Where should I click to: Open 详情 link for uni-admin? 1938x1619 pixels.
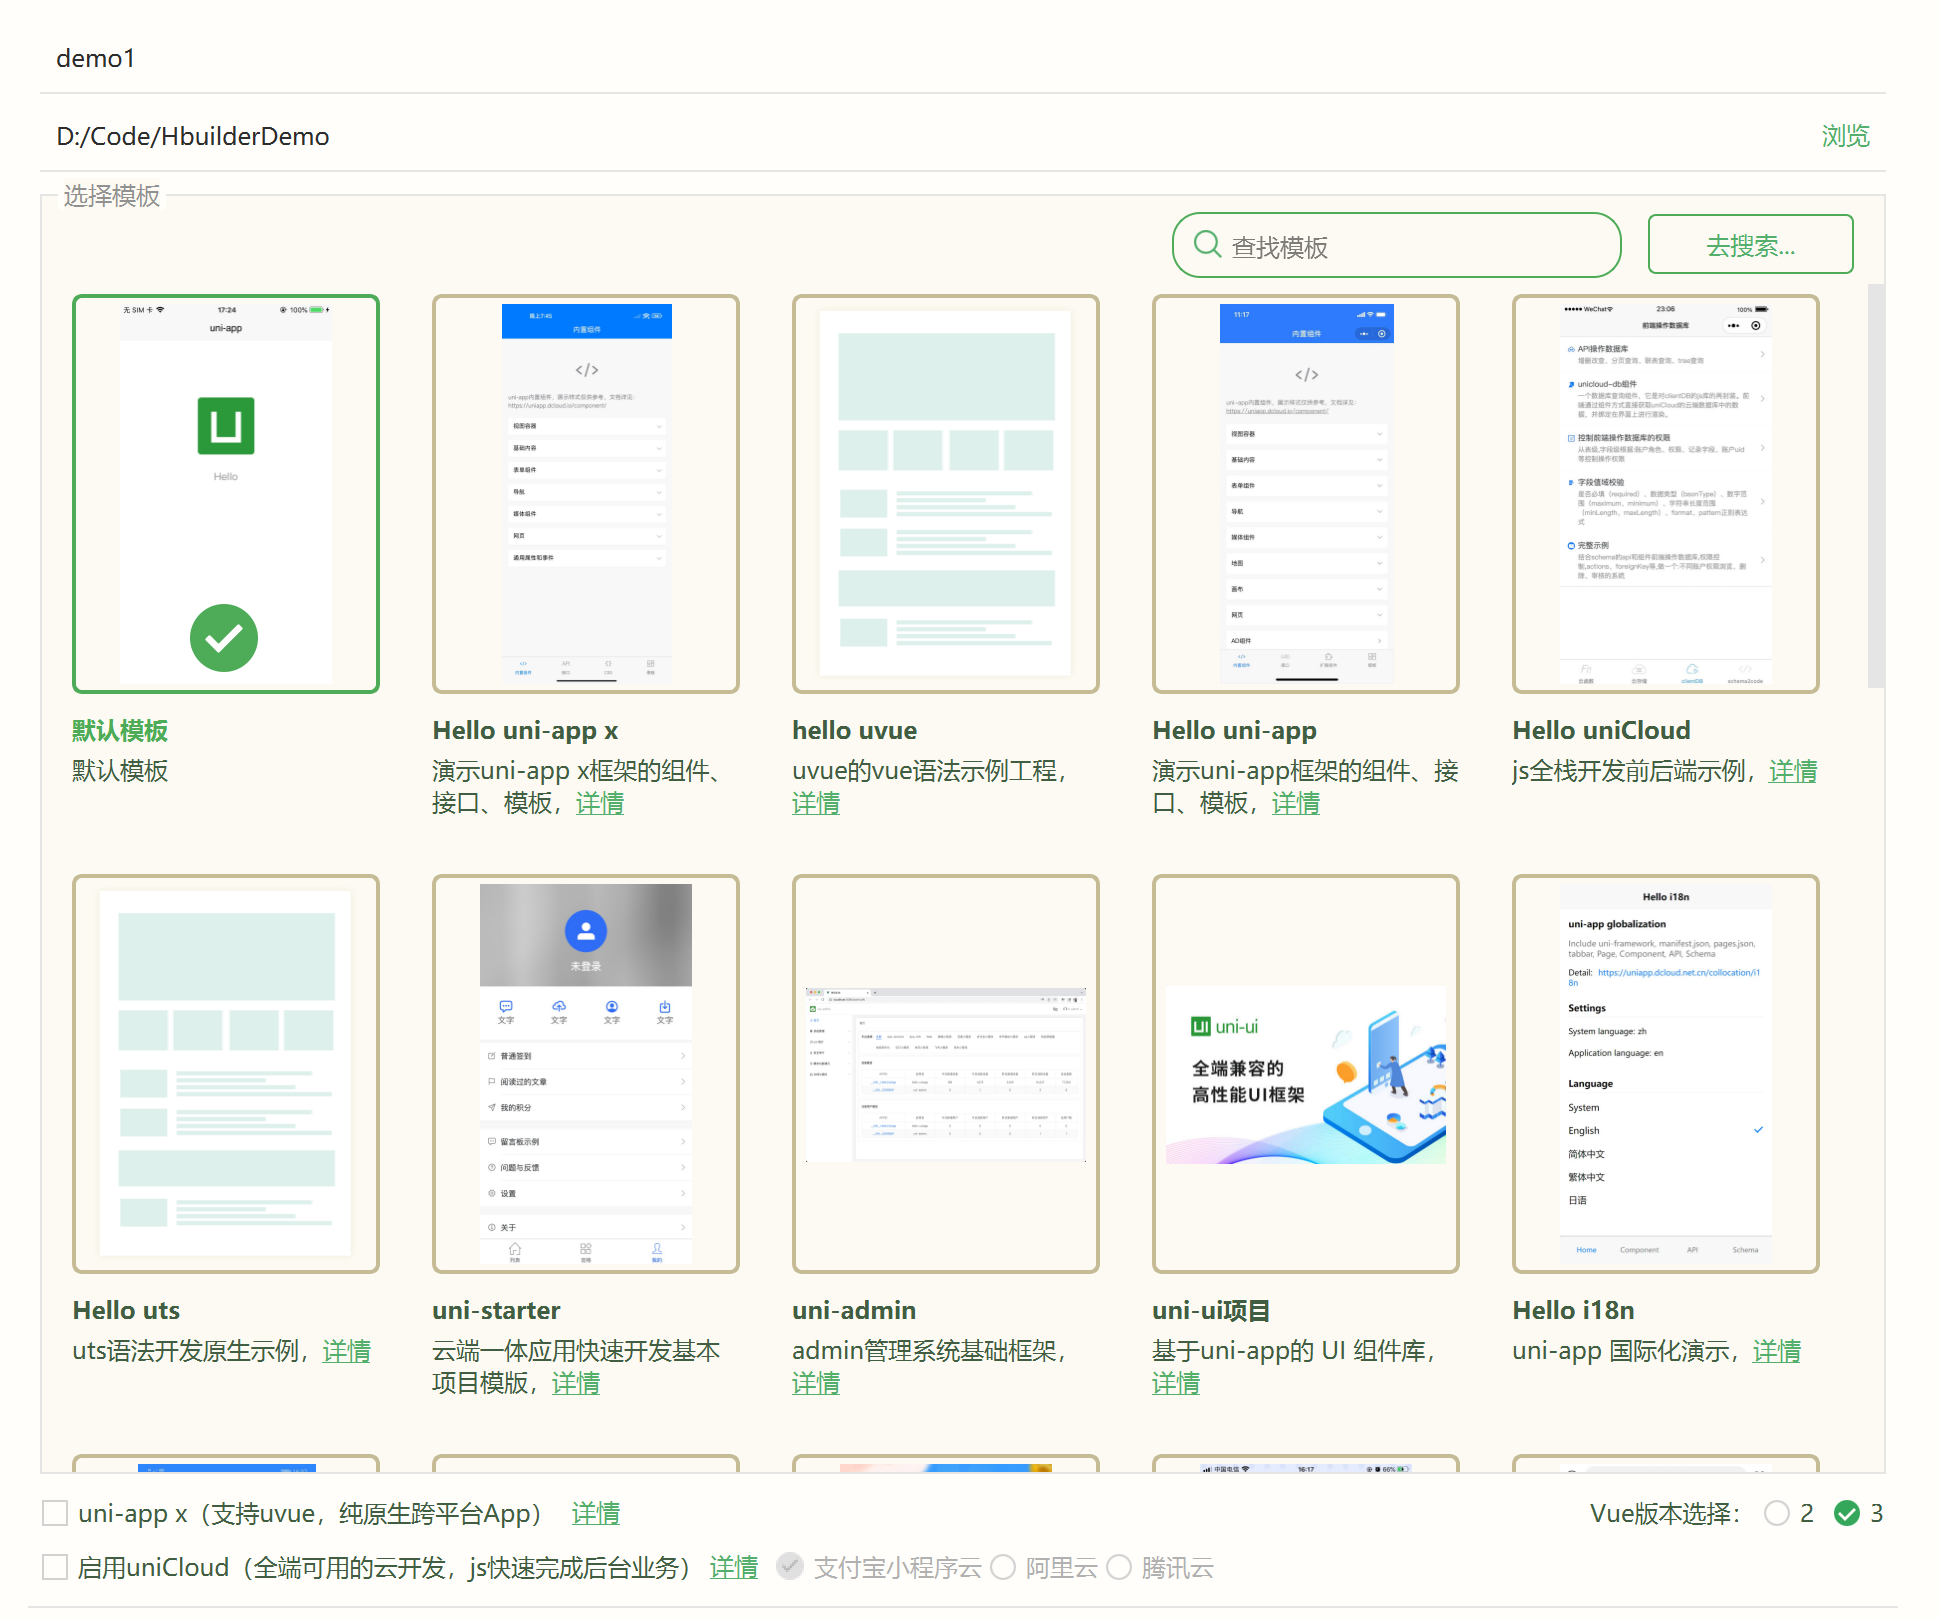(816, 1383)
